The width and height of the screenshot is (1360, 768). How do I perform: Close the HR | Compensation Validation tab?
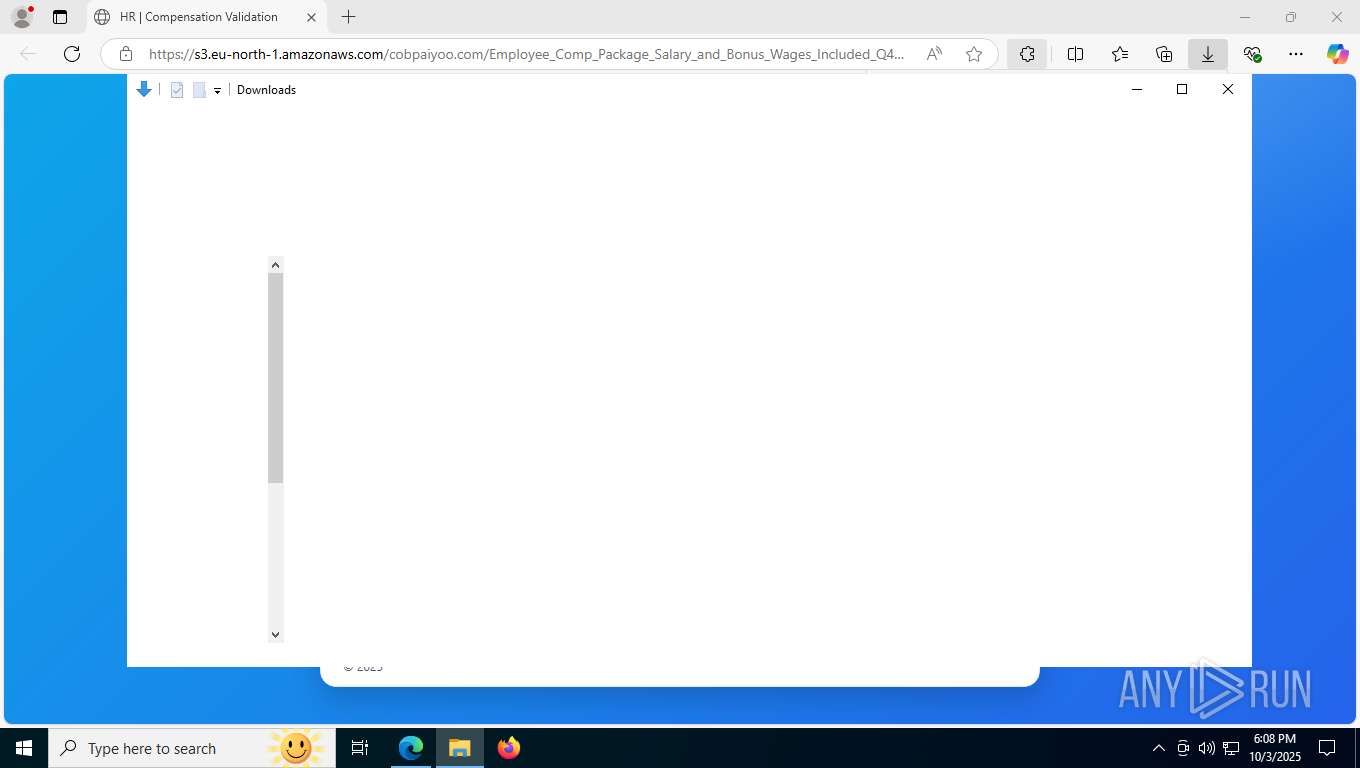pyautogui.click(x=311, y=17)
